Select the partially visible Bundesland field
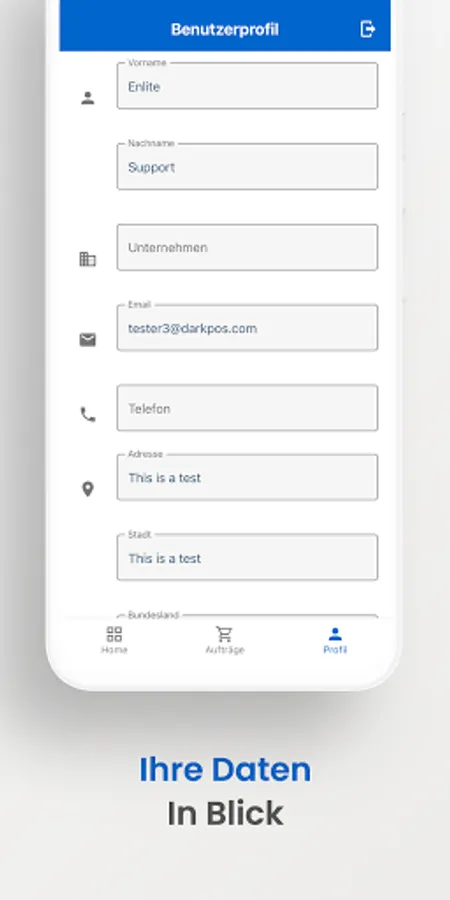Viewport: 450px width, 900px height. pos(247,616)
